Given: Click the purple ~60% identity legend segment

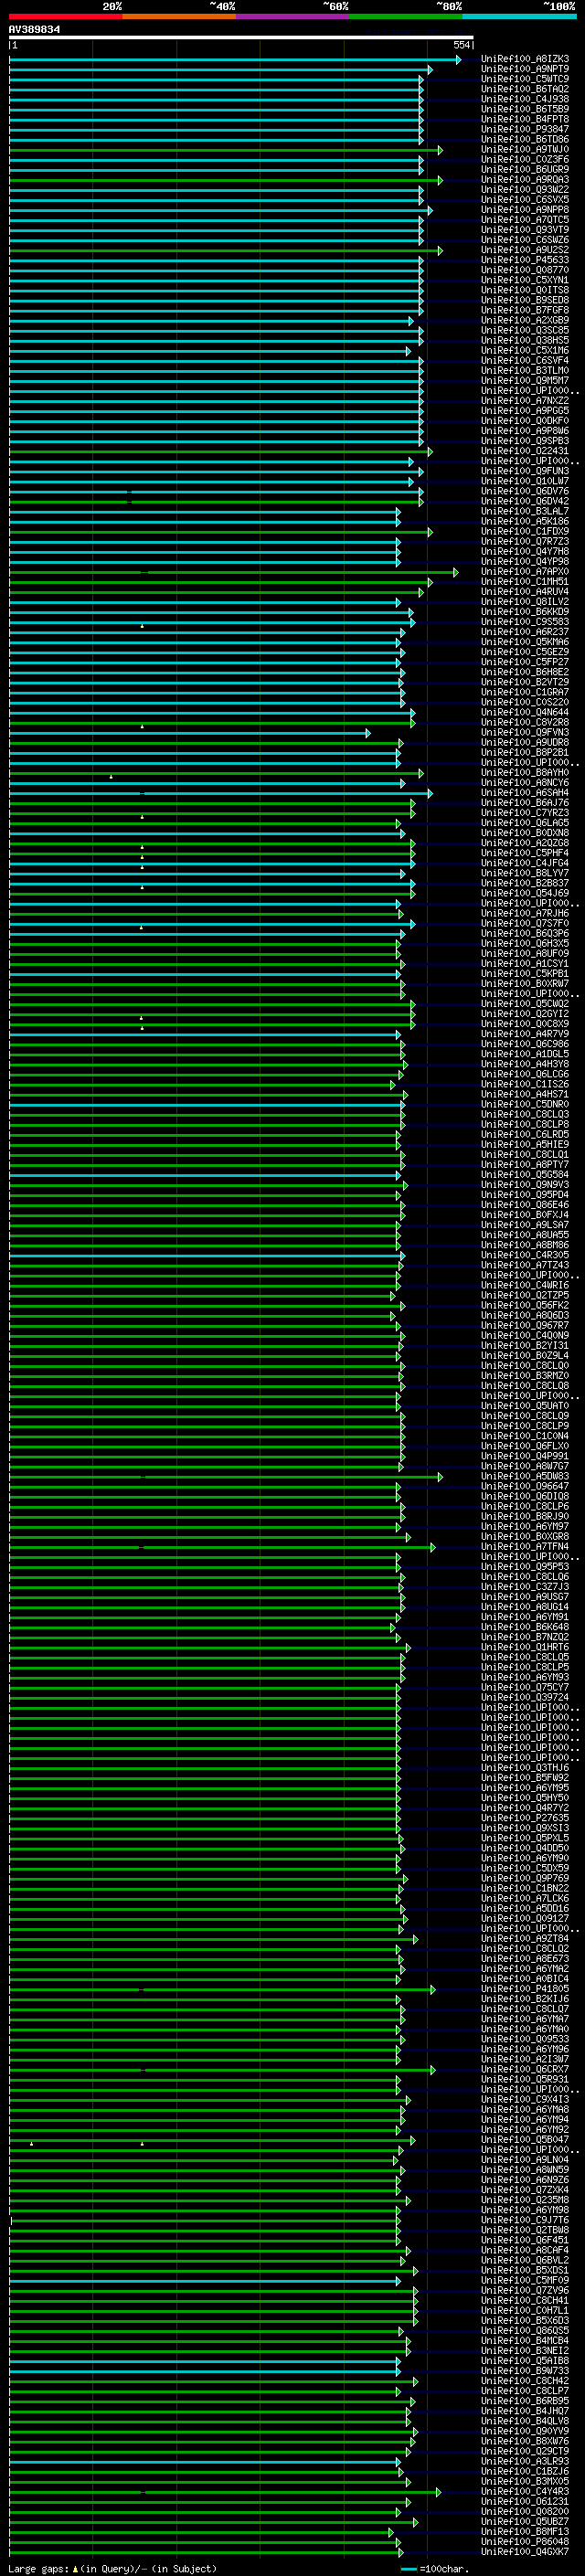Looking at the screenshot, I should (x=293, y=16).
